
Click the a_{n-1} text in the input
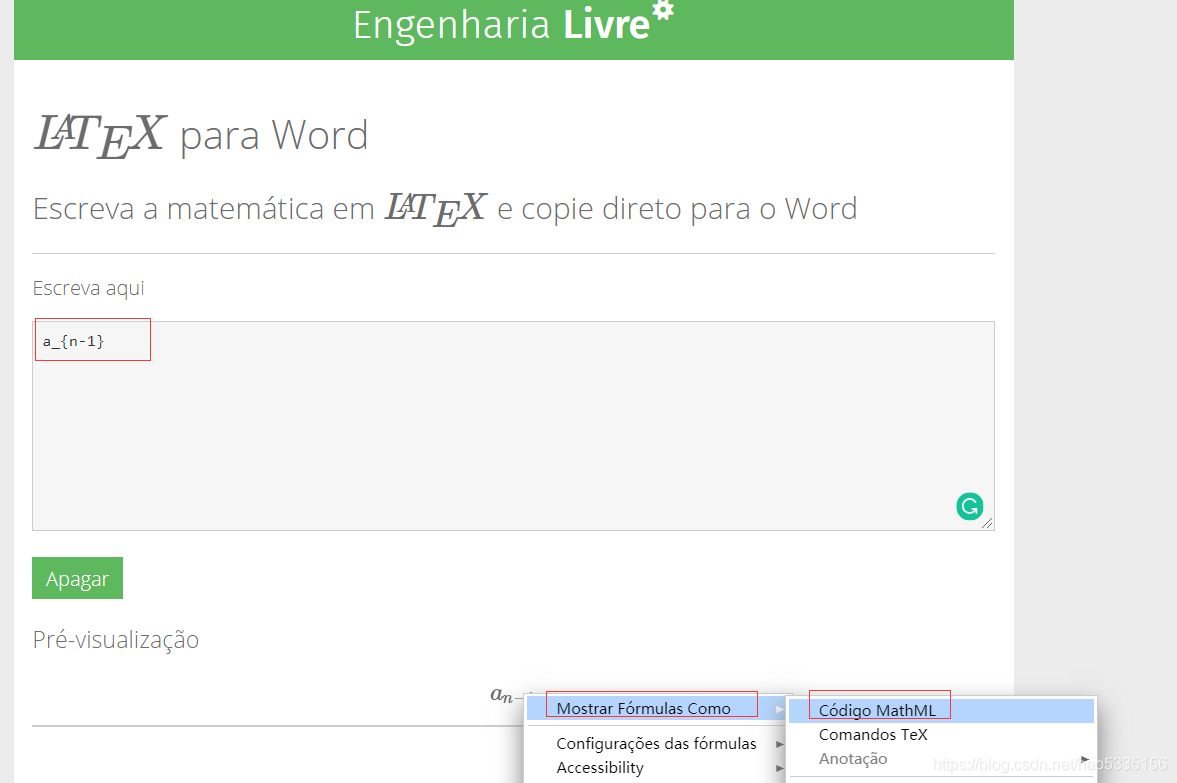pyautogui.click(x=73, y=342)
